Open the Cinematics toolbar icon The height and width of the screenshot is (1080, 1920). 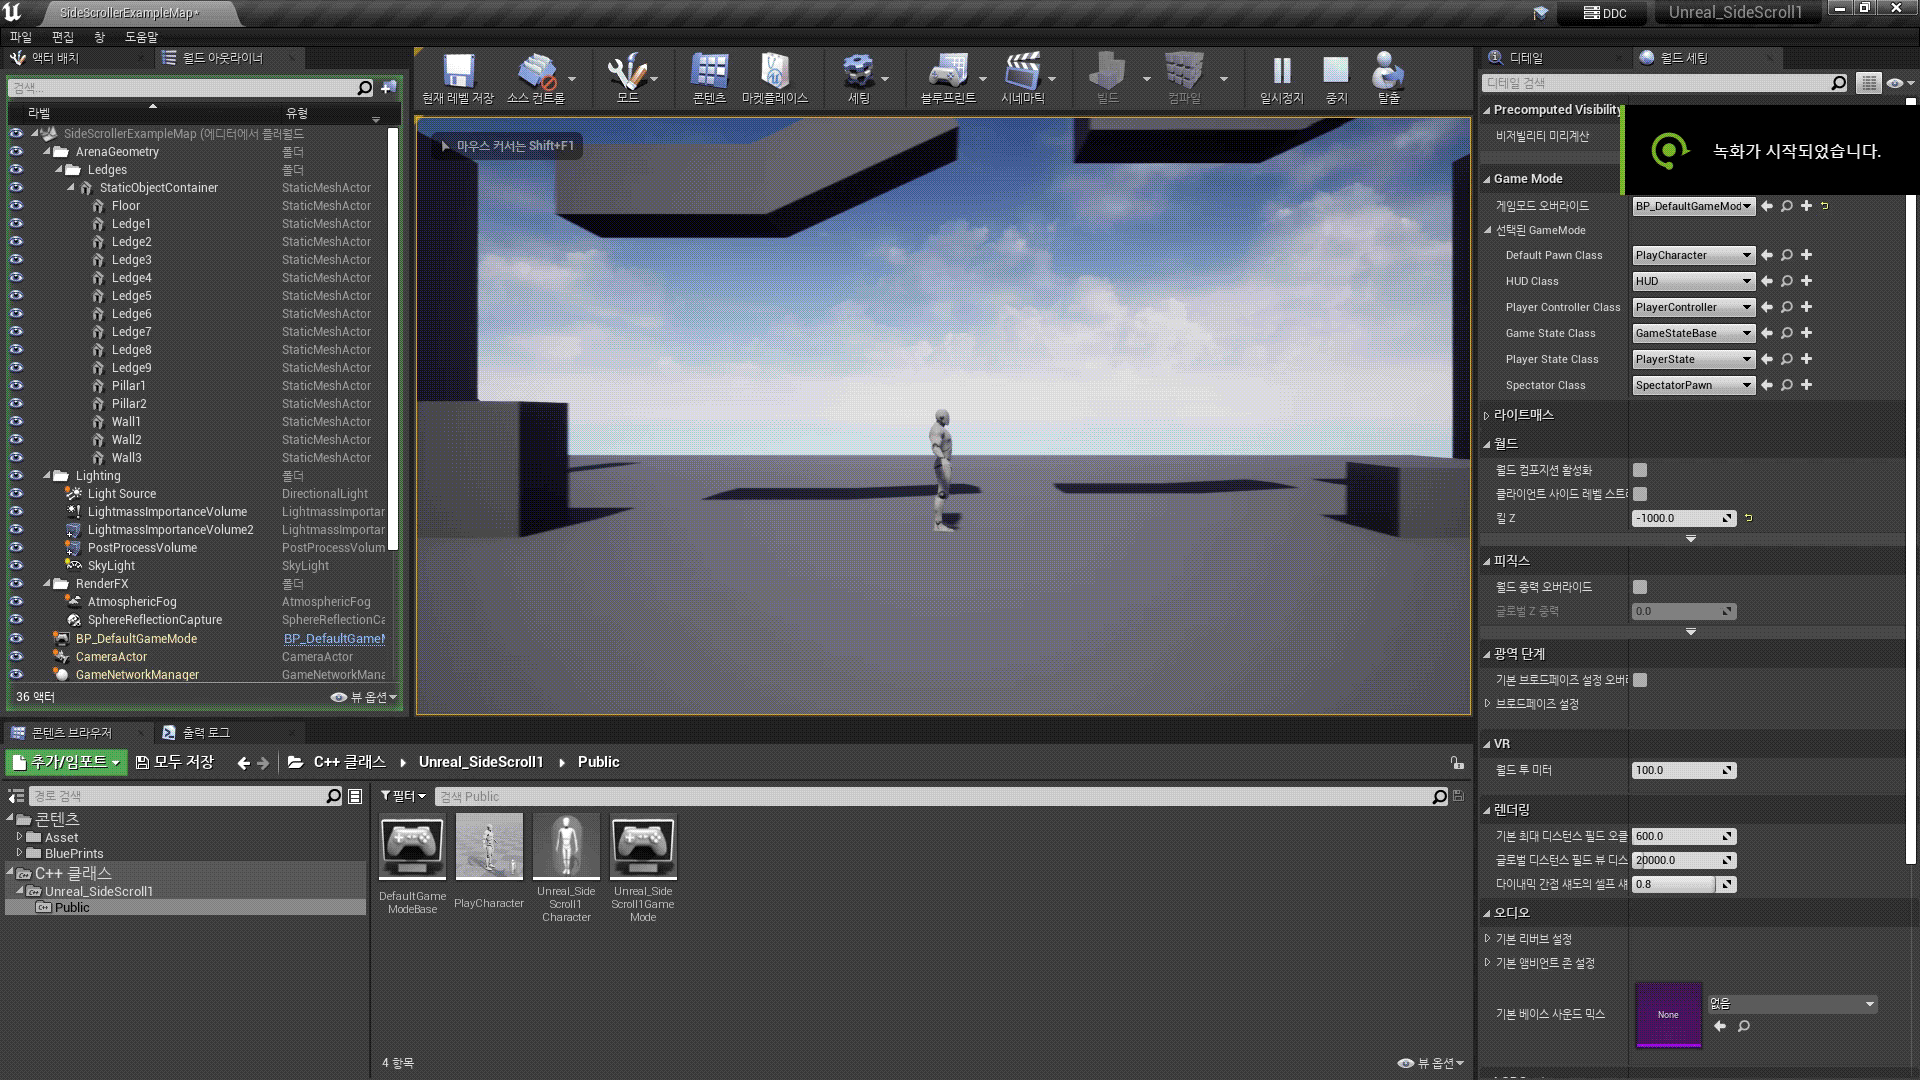point(1023,72)
